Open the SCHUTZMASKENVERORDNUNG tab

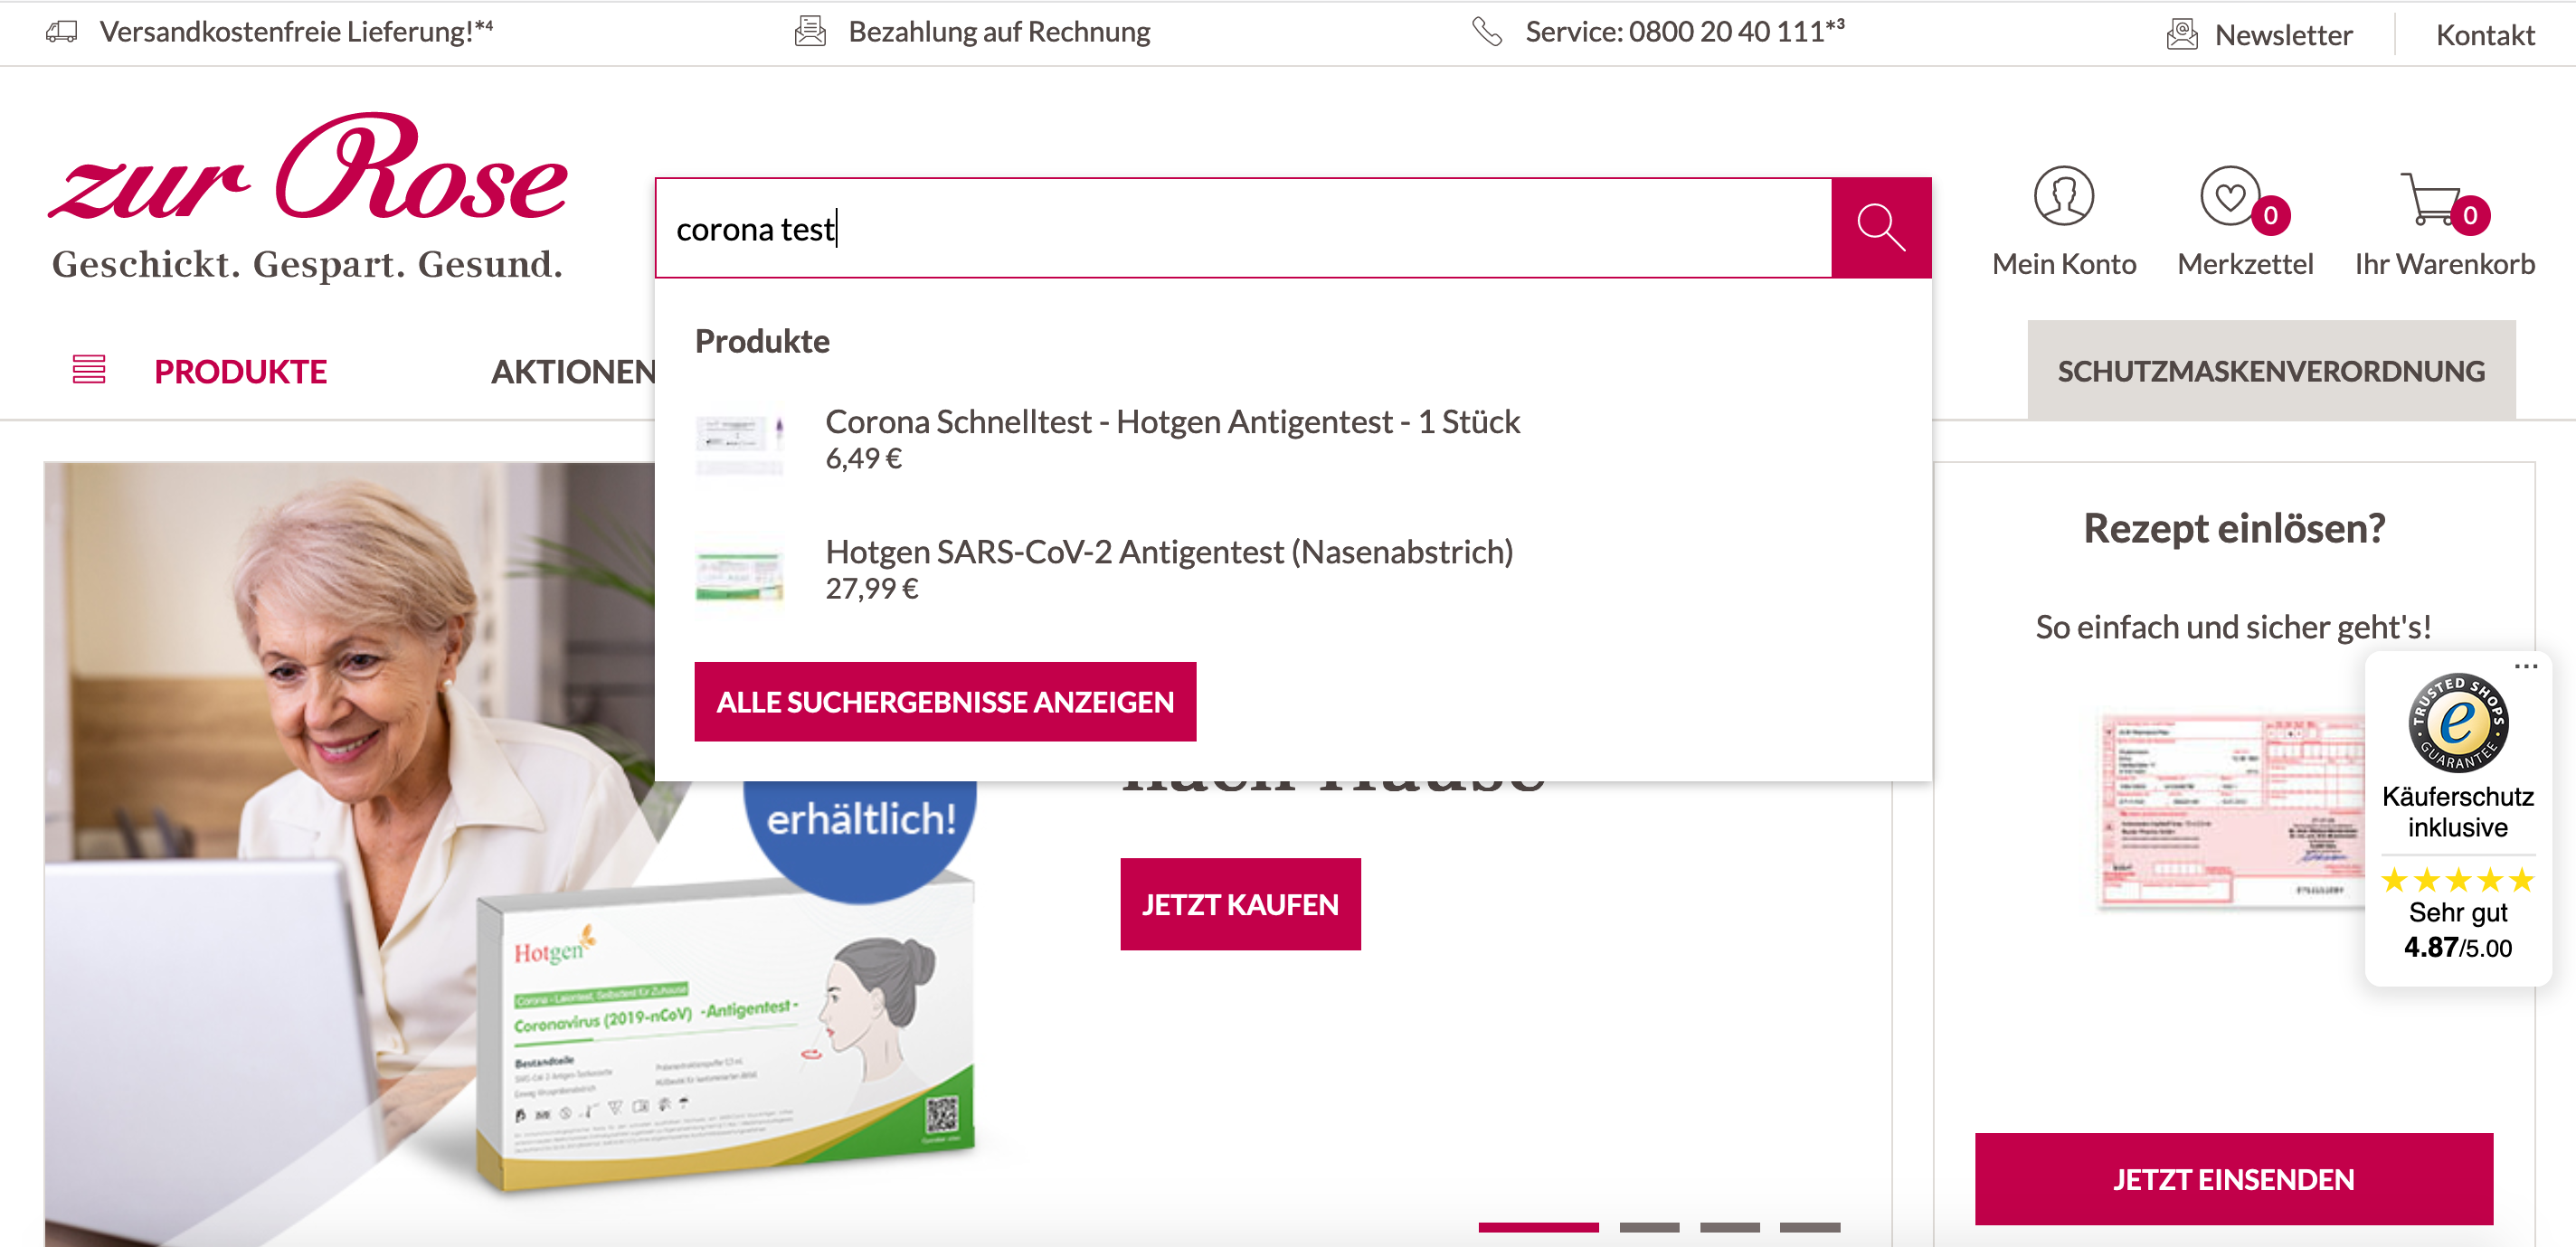click(2270, 370)
